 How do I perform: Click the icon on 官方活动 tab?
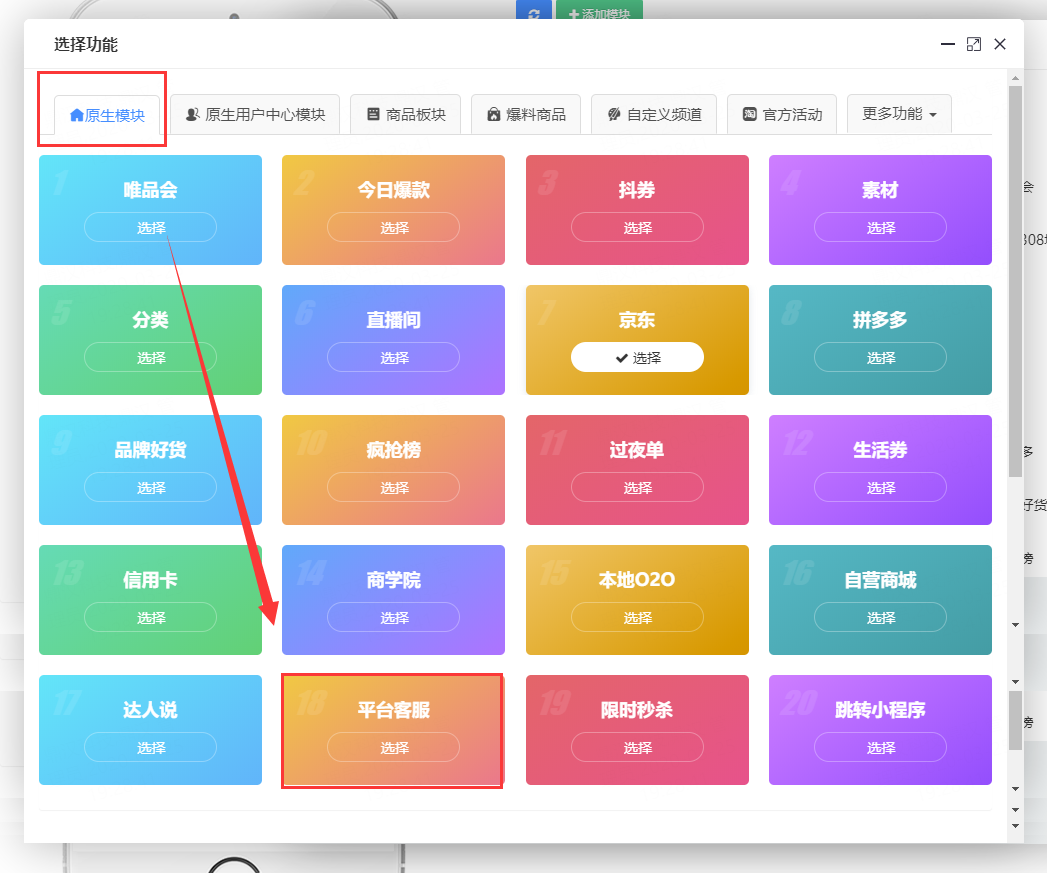[750, 114]
